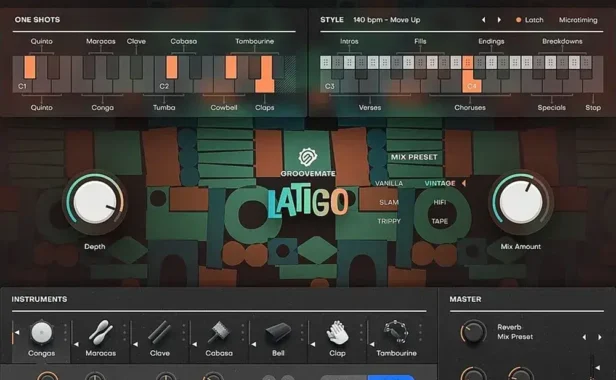Click the 'INSTRUMENTS' section heading

click(x=39, y=299)
